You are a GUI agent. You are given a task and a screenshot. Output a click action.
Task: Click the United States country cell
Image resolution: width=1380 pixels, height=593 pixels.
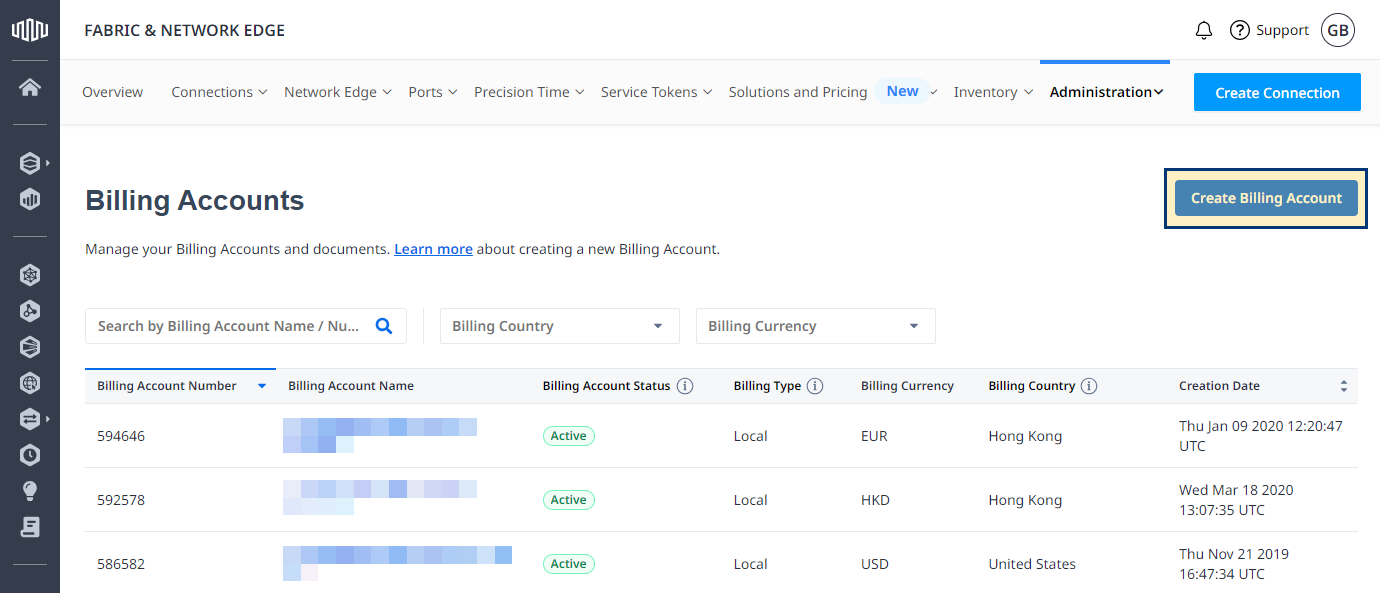(x=1032, y=564)
